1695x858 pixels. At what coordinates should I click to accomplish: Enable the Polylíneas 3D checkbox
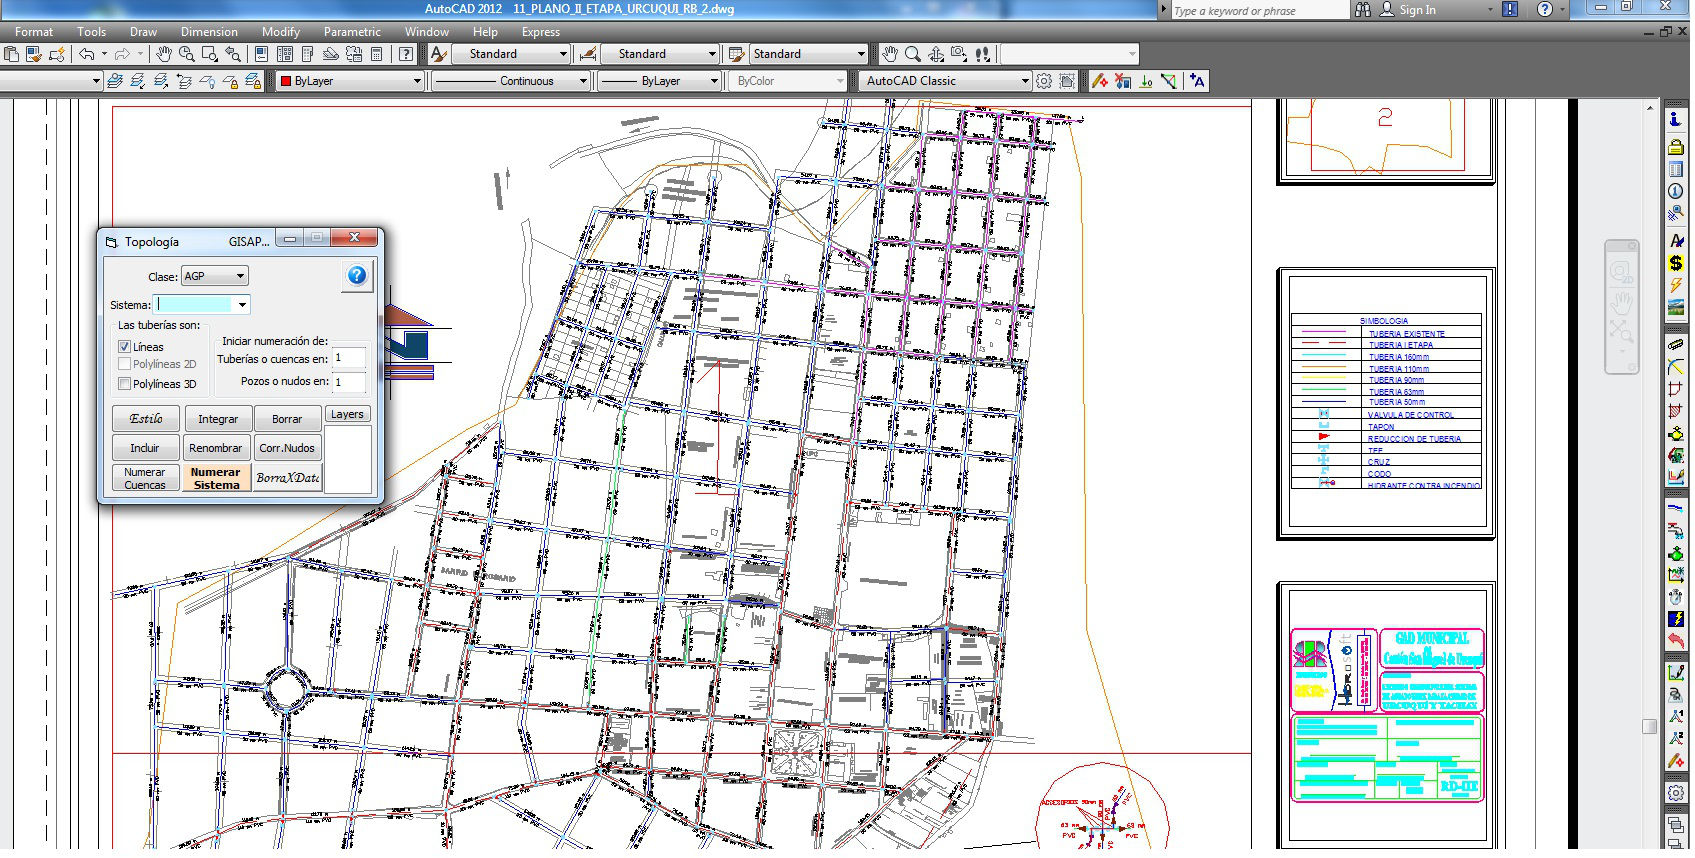(x=125, y=384)
